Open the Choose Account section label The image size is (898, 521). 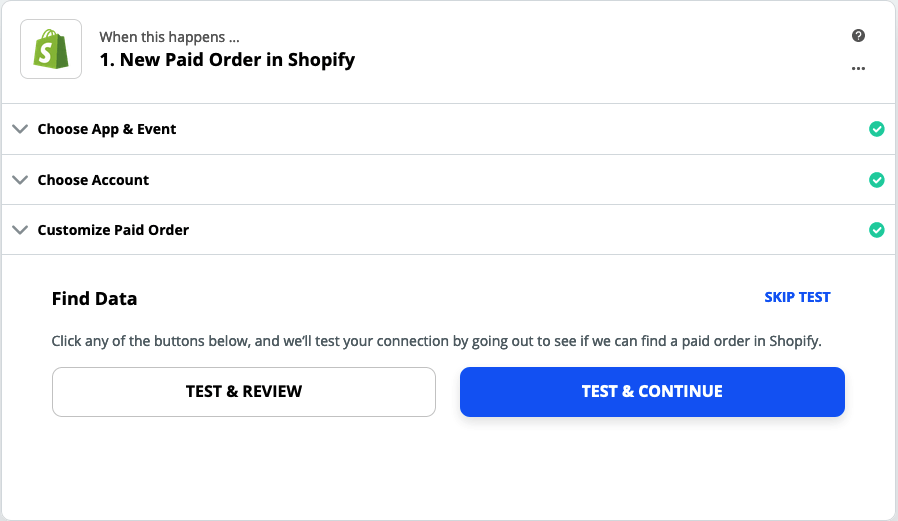pyautogui.click(x=93, y=180)
